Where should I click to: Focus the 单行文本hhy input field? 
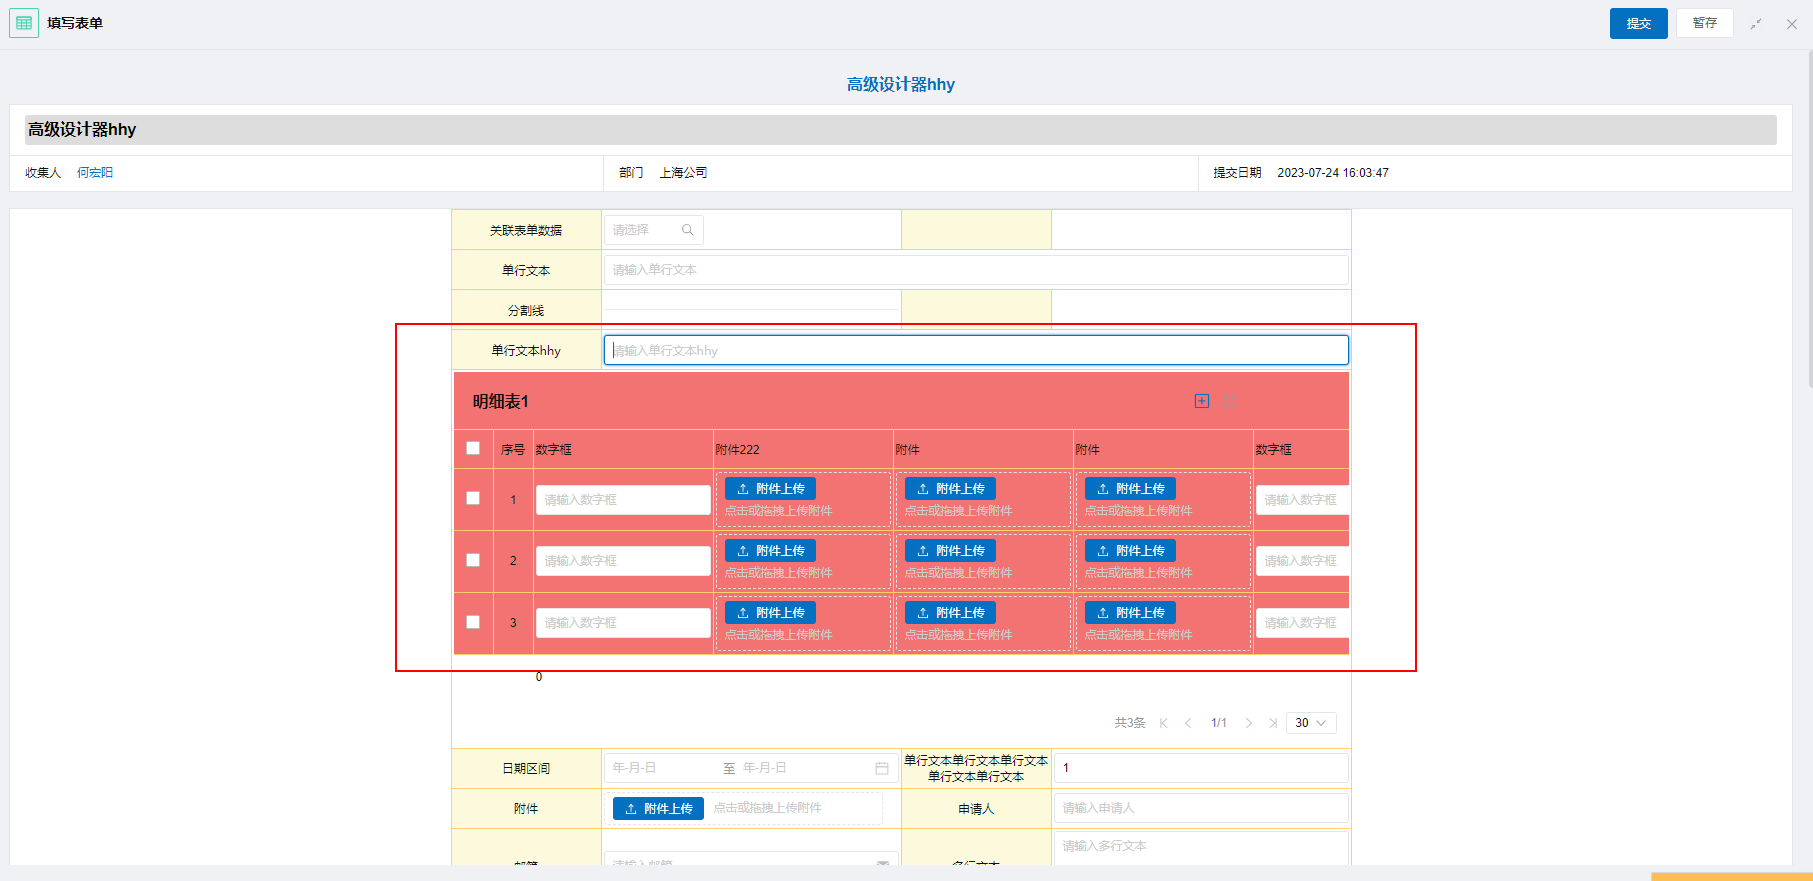(976, 350)
